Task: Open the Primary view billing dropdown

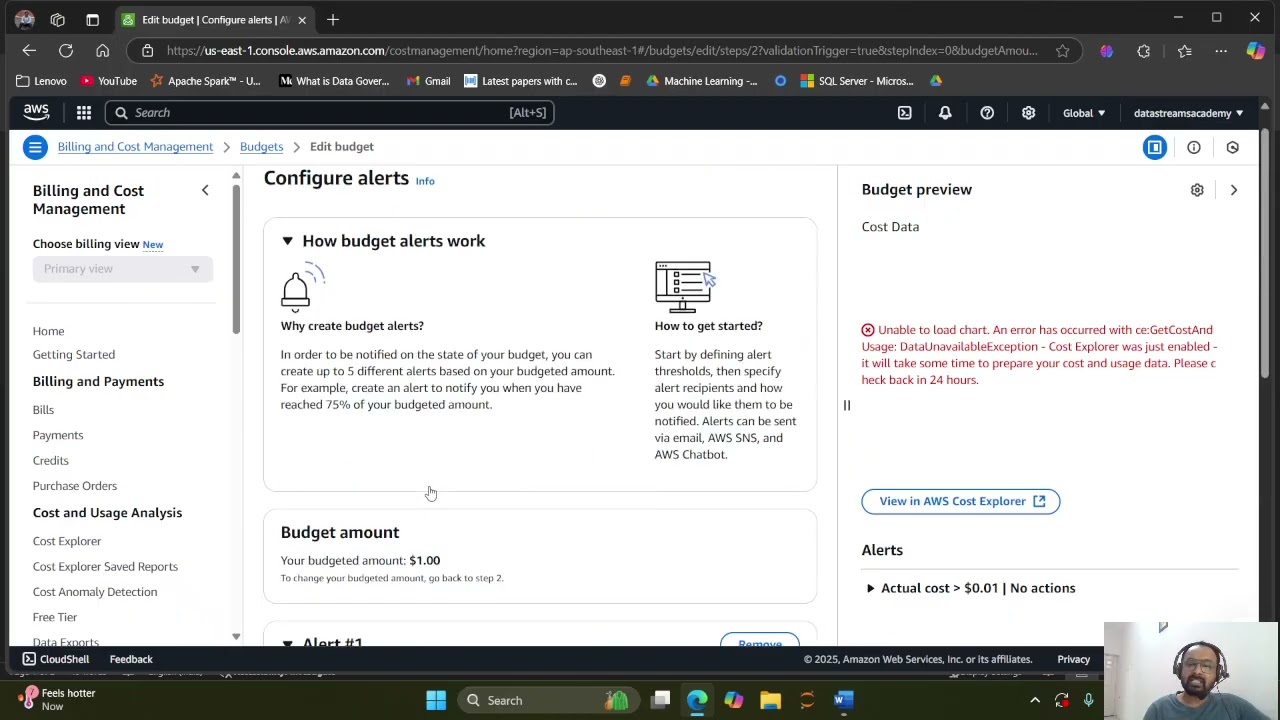Action: pos(122,269)
